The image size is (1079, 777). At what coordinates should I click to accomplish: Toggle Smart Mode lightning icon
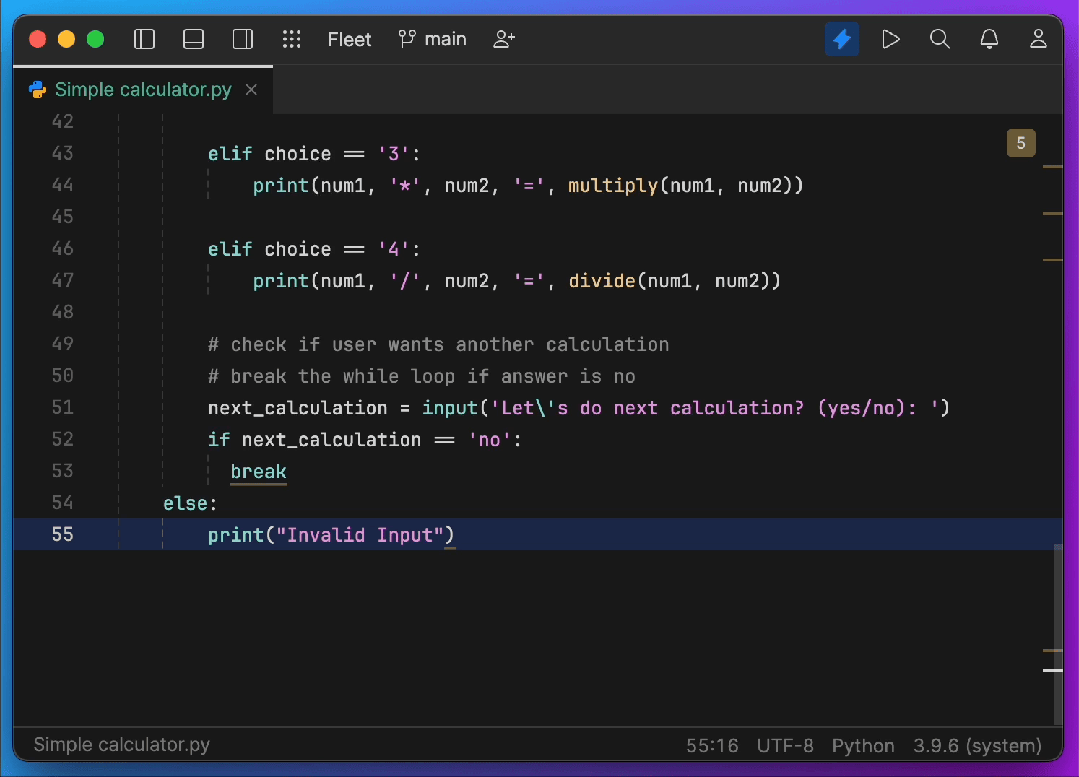[x=842, y=39]
